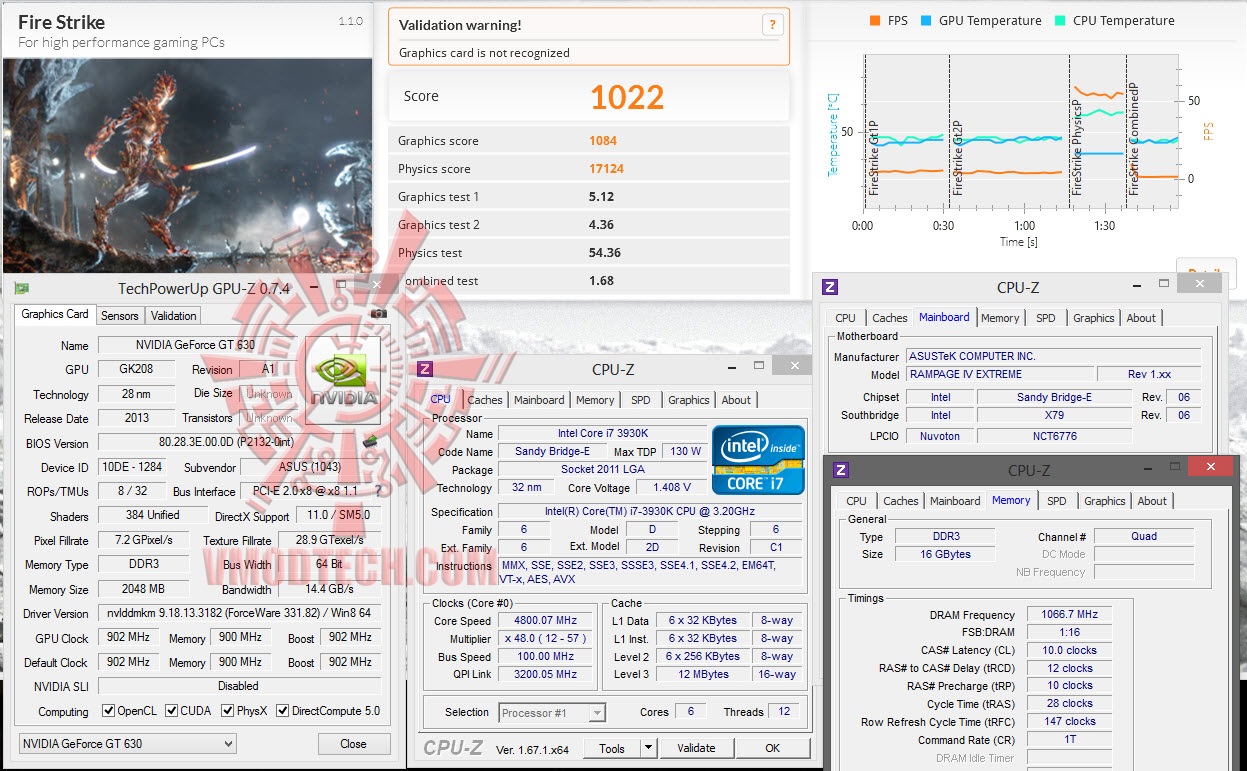Screen dimensions: 1247x771
Task: Maximize the CPU-Z CPU window
Action: pyautogui.click(x=759, y=366)
